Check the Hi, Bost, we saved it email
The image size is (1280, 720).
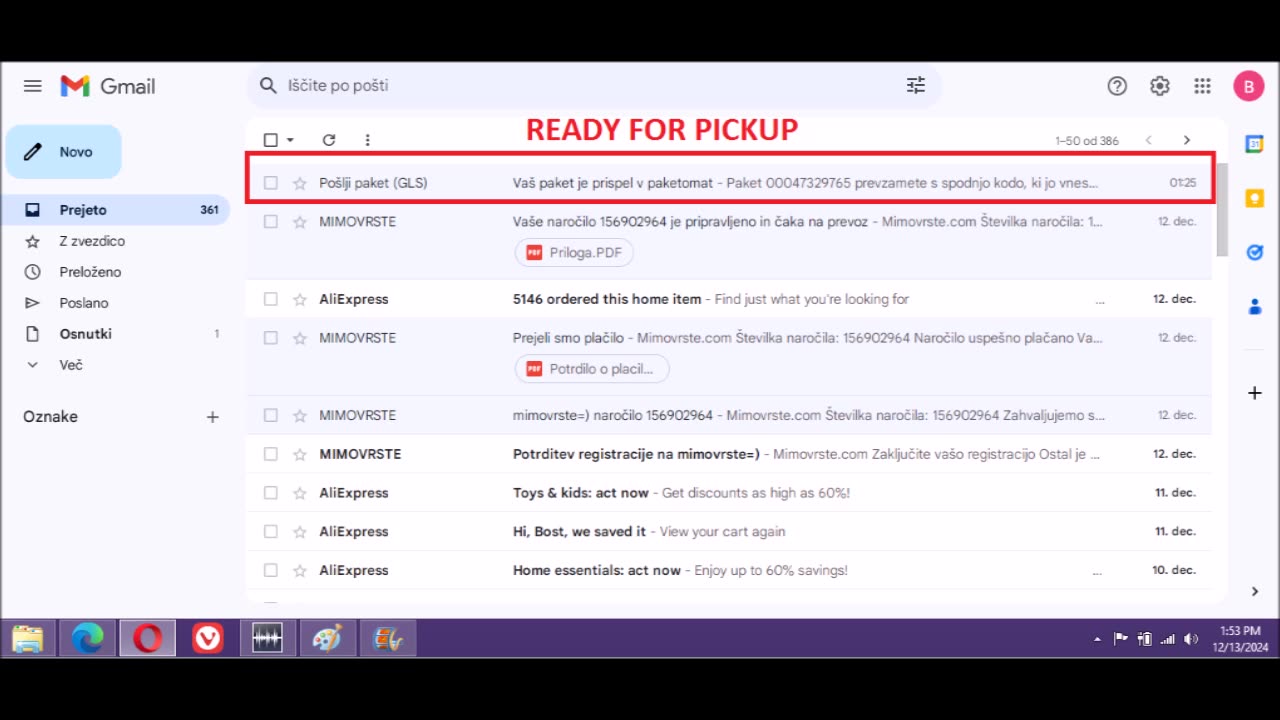tap(271, 532)
